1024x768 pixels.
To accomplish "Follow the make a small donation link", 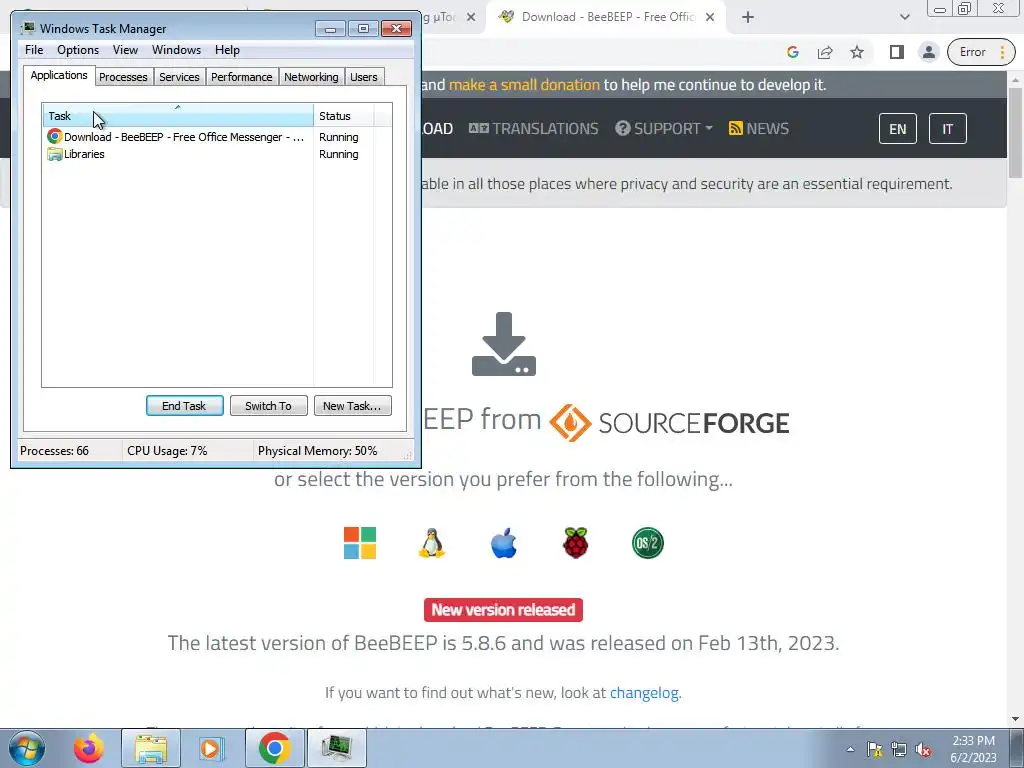I will (524, 85).
